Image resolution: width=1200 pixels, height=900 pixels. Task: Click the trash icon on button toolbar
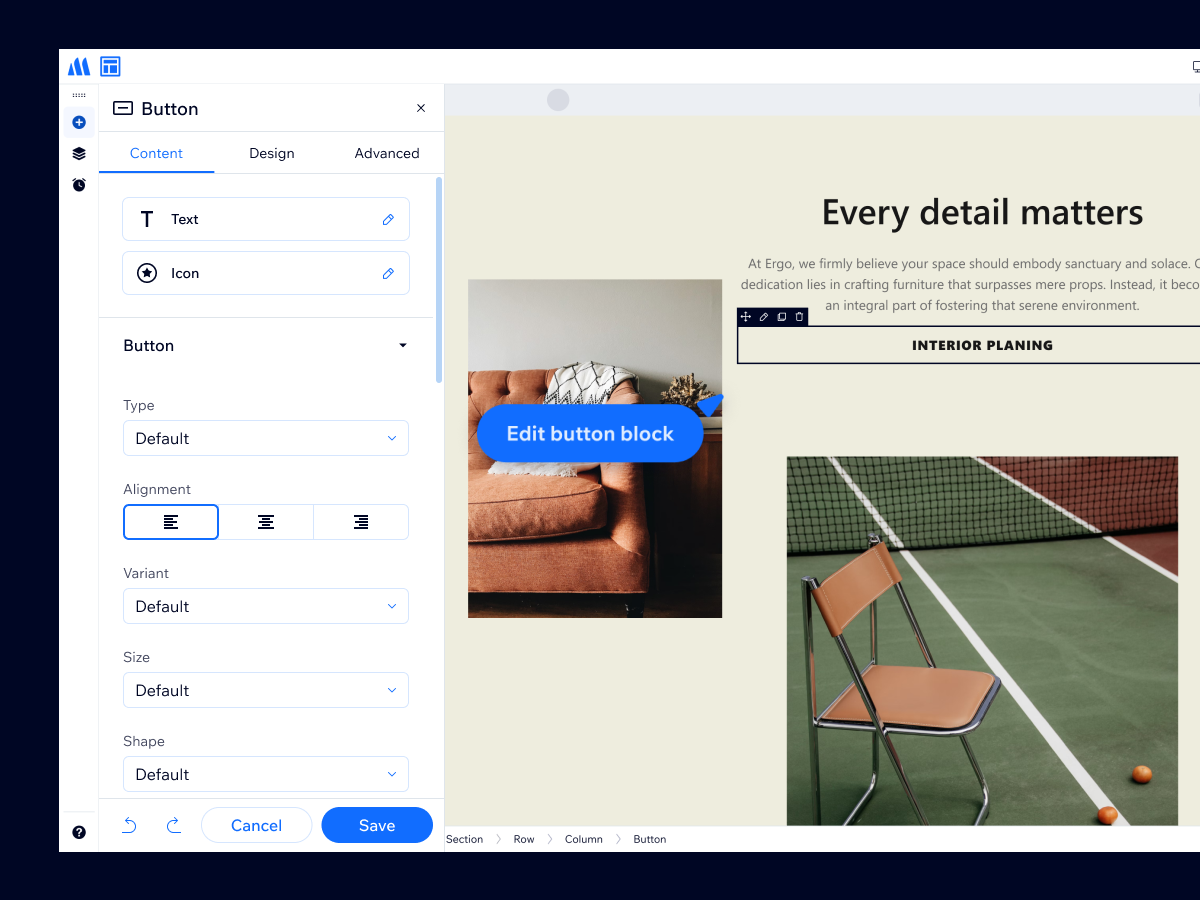[799, 317]
